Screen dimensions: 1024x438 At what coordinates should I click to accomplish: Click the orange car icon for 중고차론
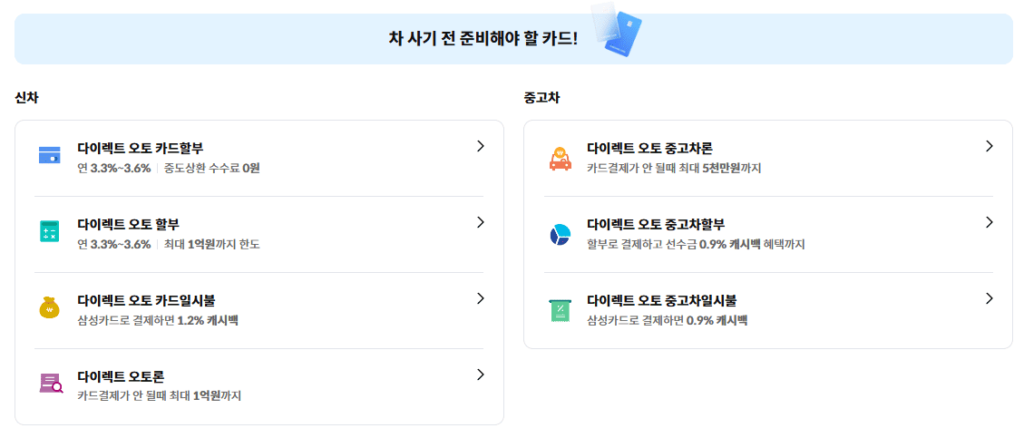559,158
